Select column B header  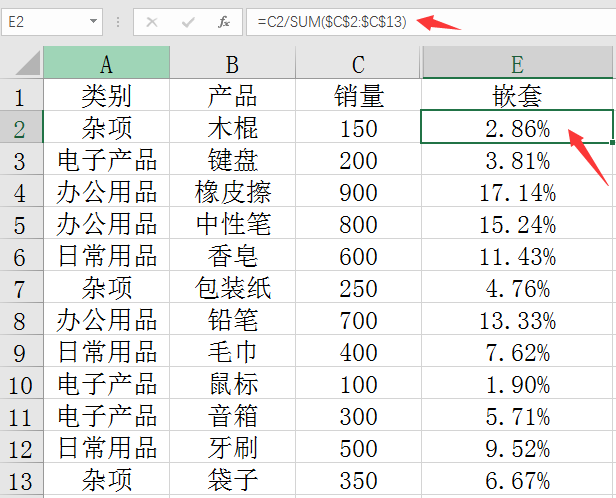pyautogui.click(x=232, y=64)
